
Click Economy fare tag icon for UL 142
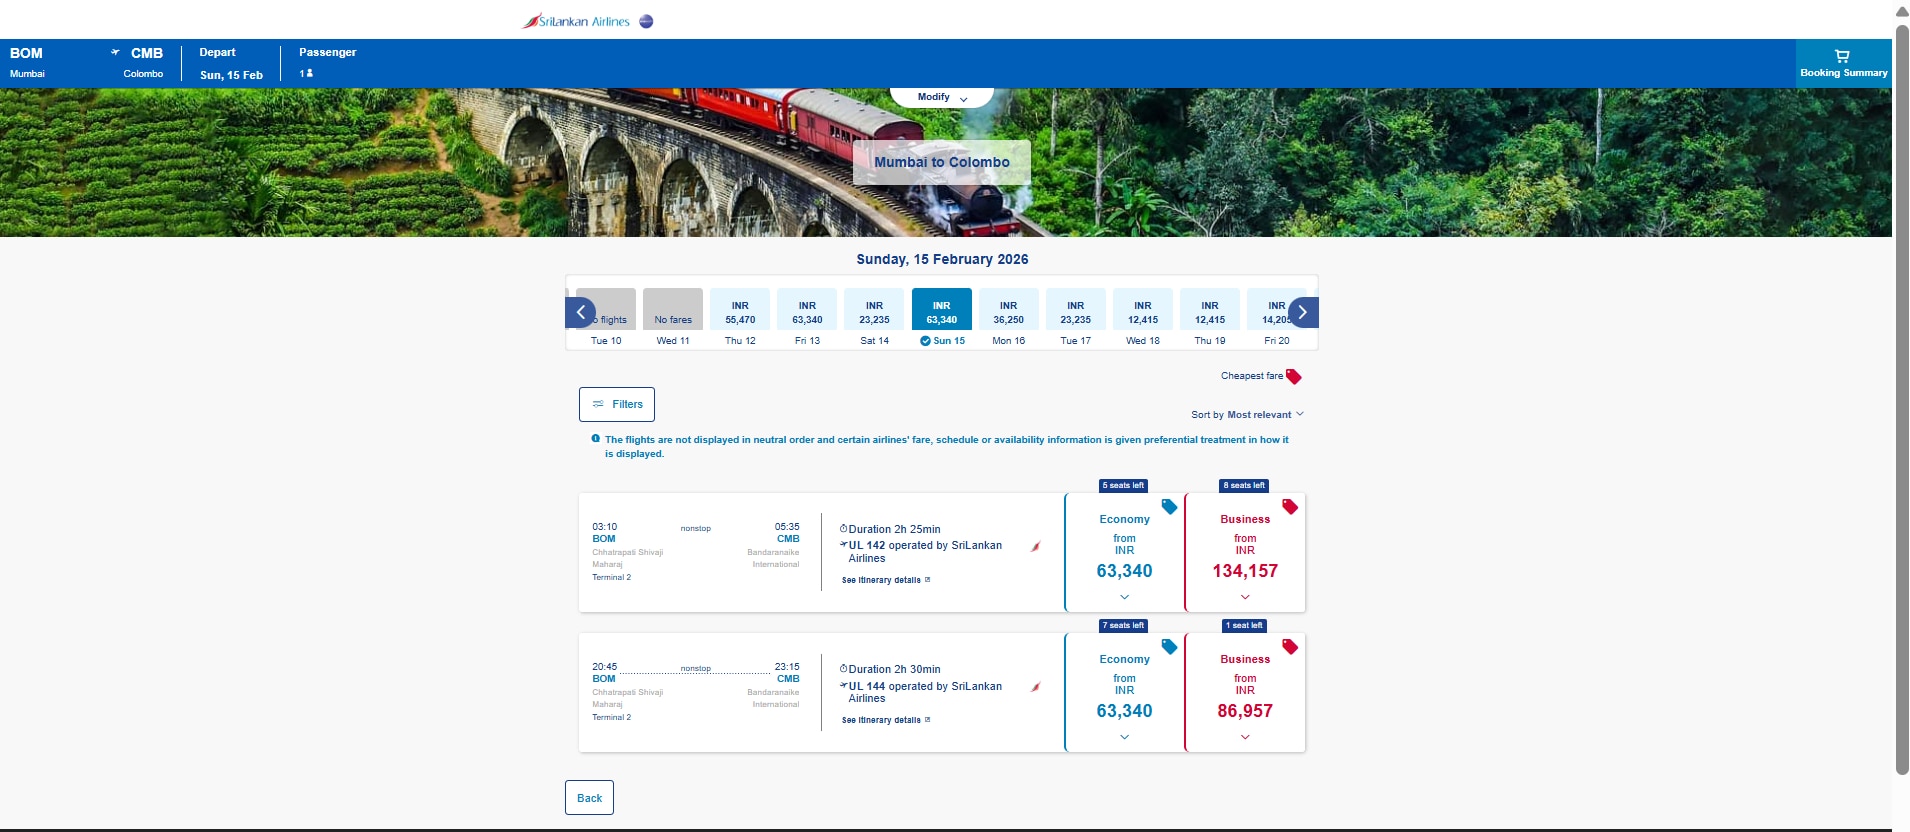tap(1169, 507)
